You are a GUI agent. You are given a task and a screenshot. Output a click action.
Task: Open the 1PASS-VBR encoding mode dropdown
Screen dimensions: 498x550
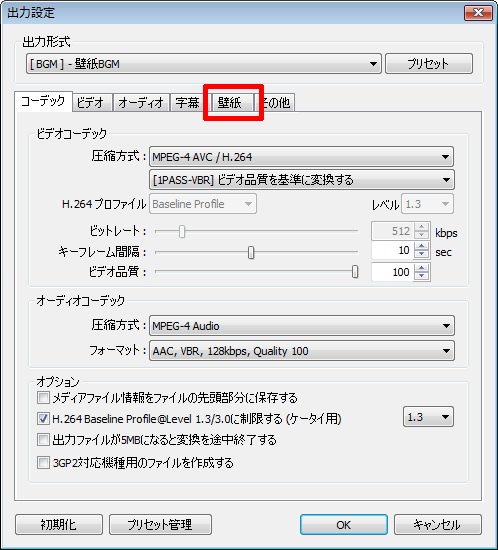tap(302, 180)
